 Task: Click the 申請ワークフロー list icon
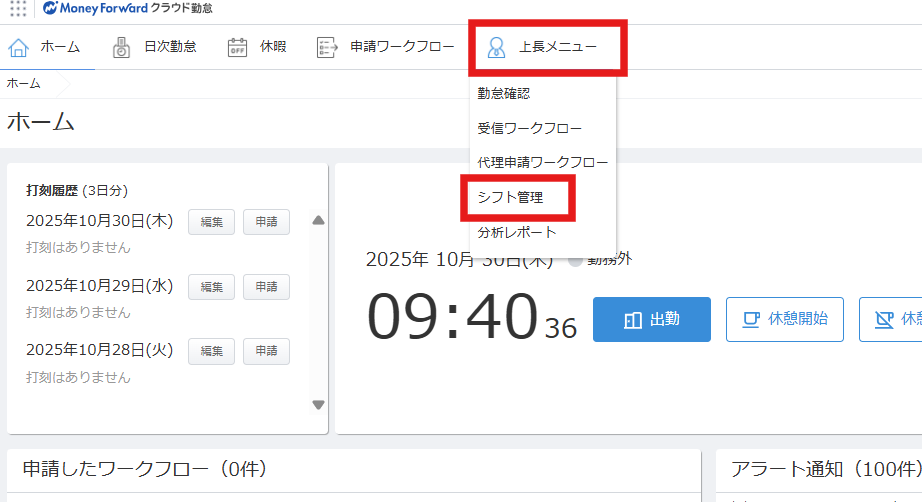(326, 47)
